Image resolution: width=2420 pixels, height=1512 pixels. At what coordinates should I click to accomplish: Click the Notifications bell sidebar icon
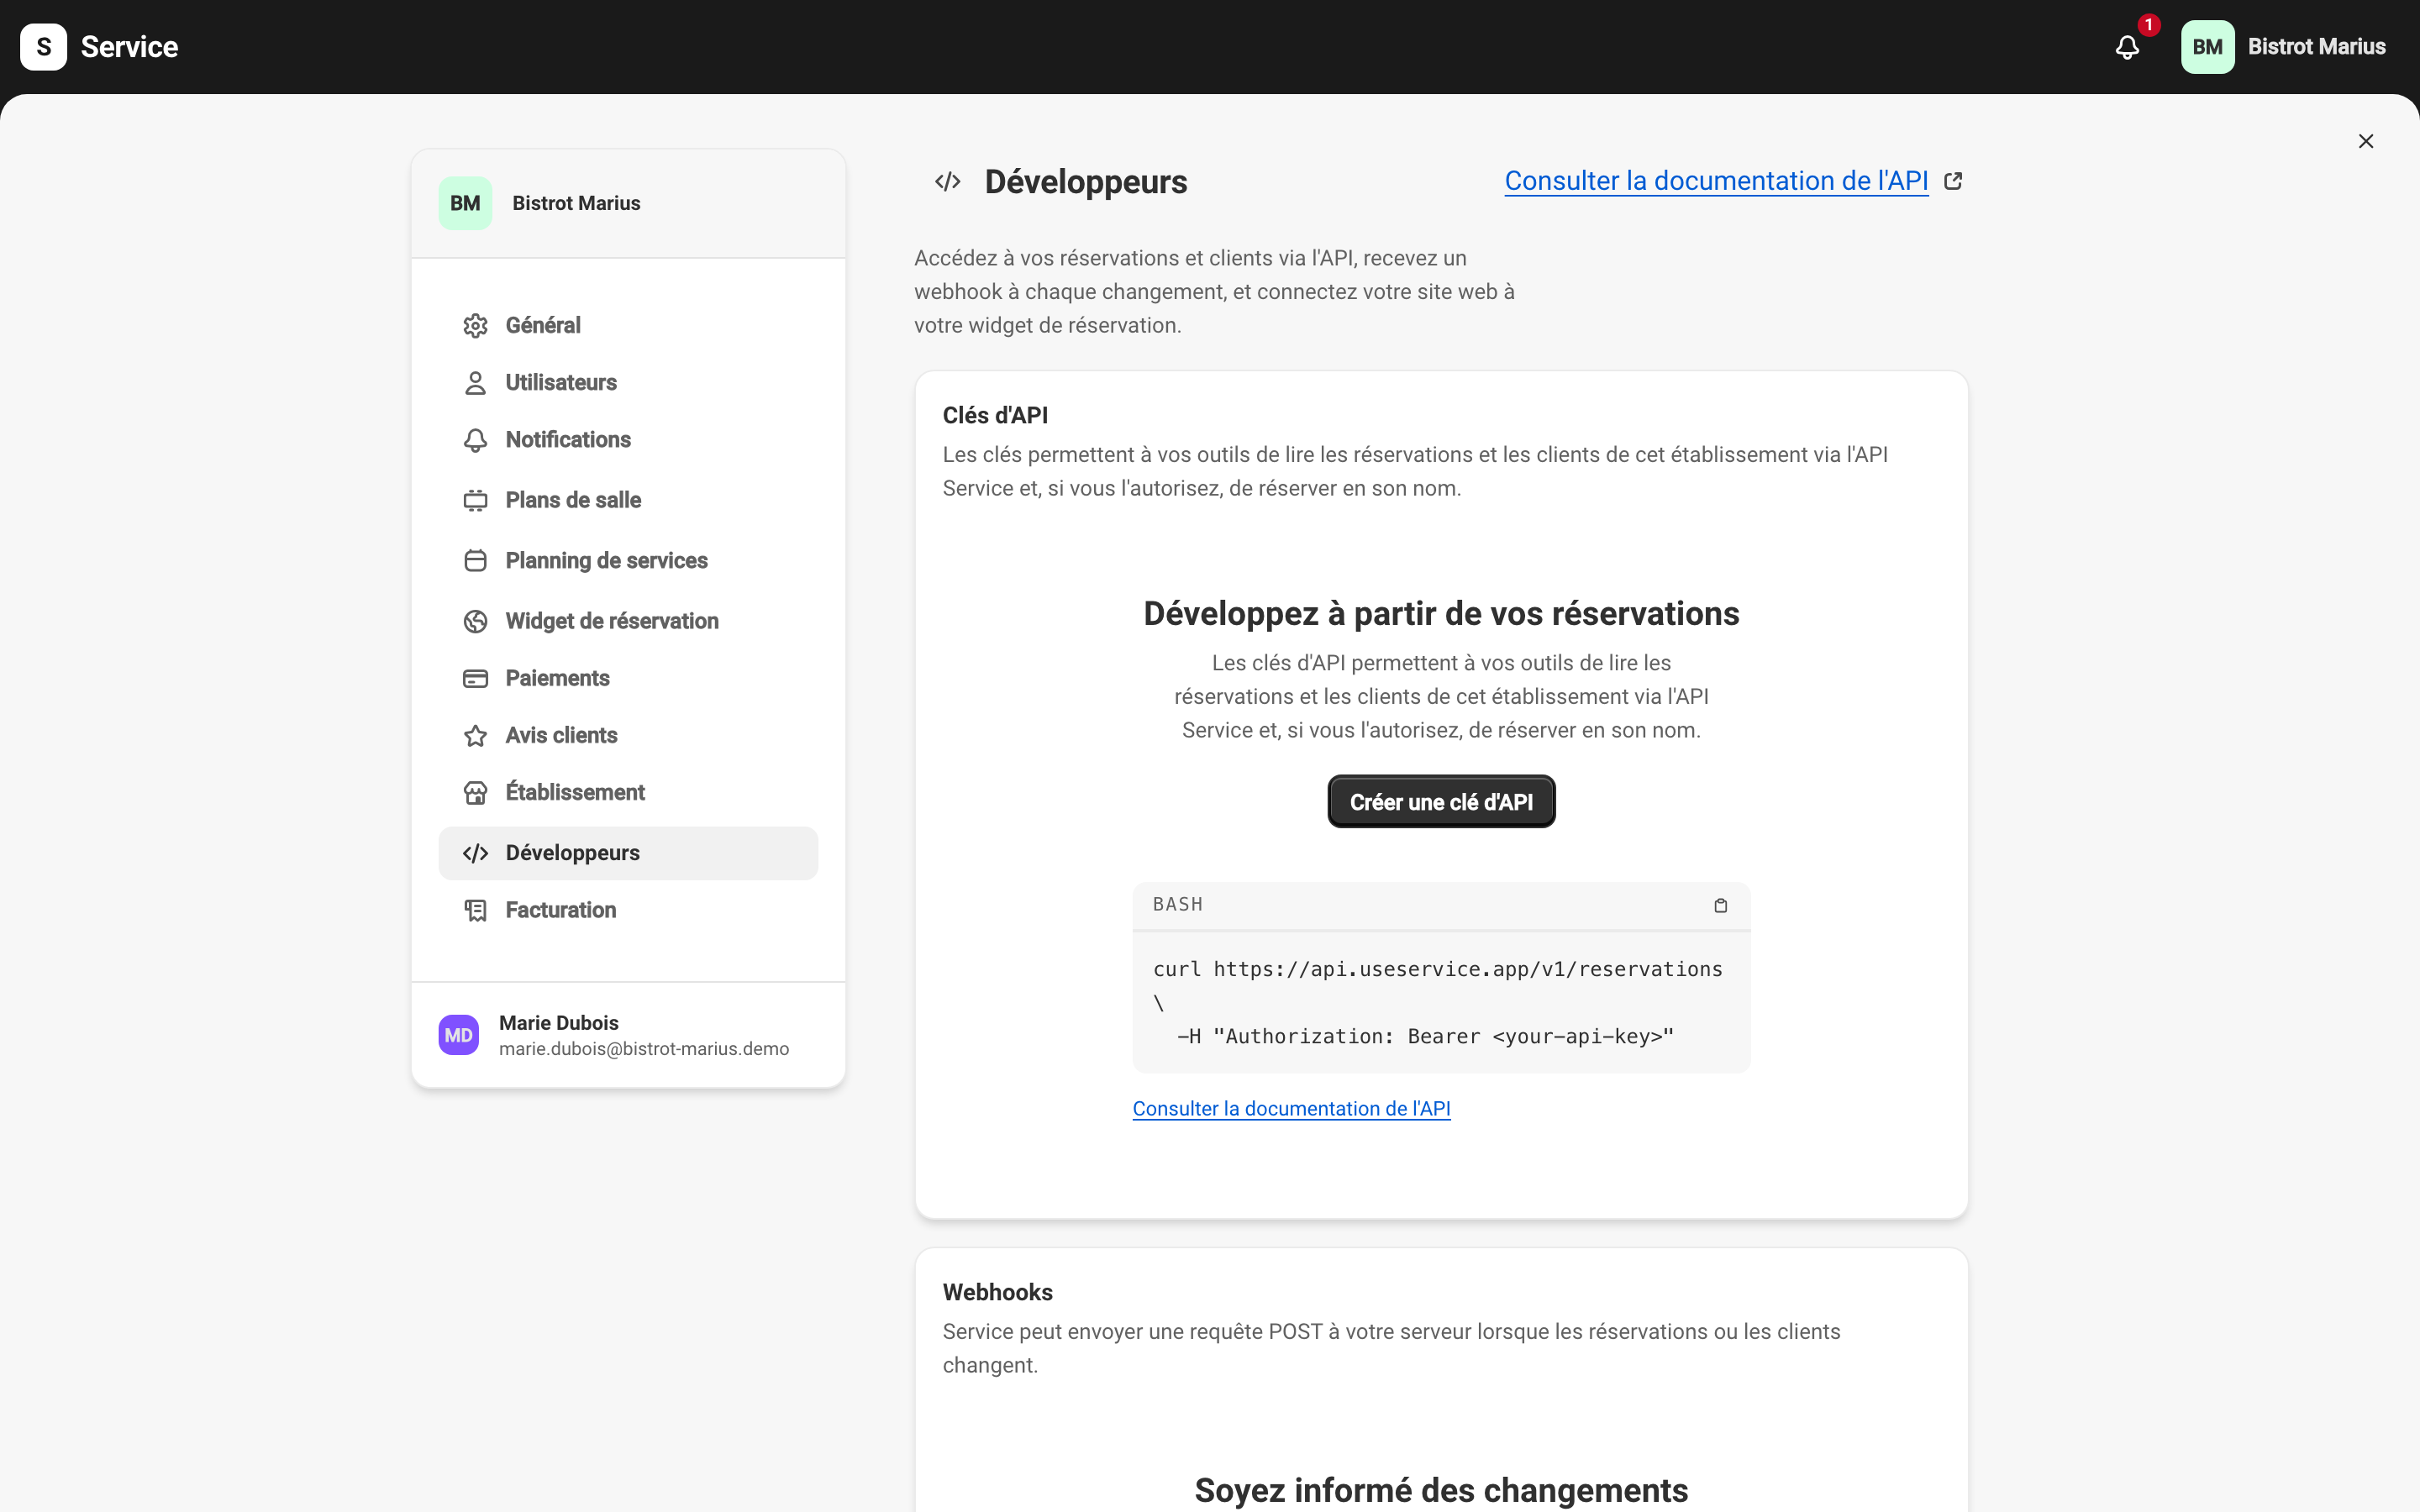[x=475, y=440]
